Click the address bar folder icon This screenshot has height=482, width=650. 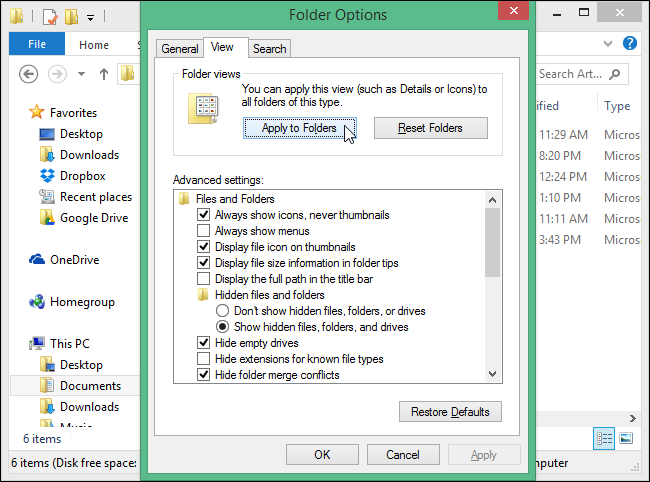click(x=128, y=74)
